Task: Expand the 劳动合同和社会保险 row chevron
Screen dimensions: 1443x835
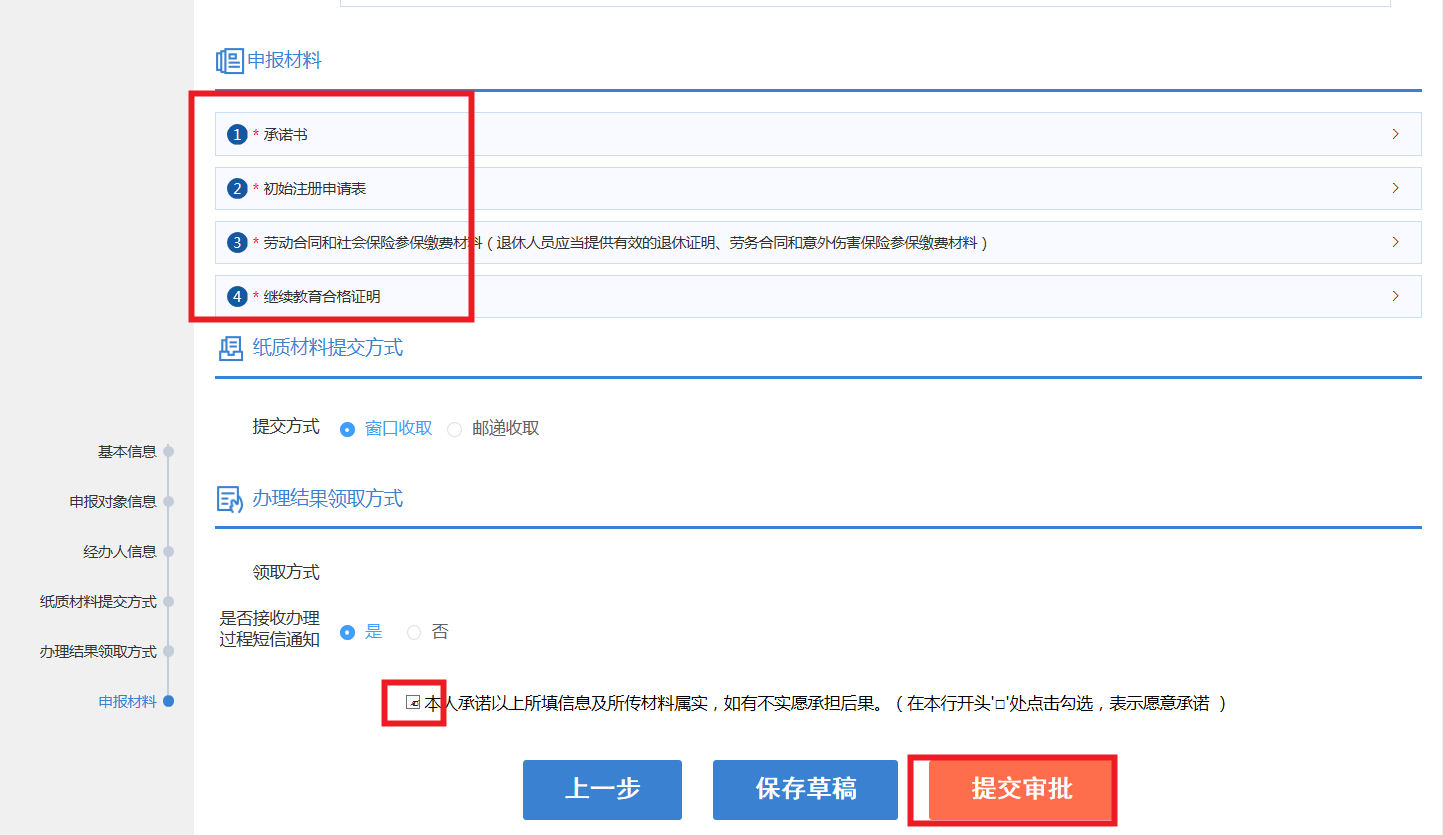Action: point(1395,242)
